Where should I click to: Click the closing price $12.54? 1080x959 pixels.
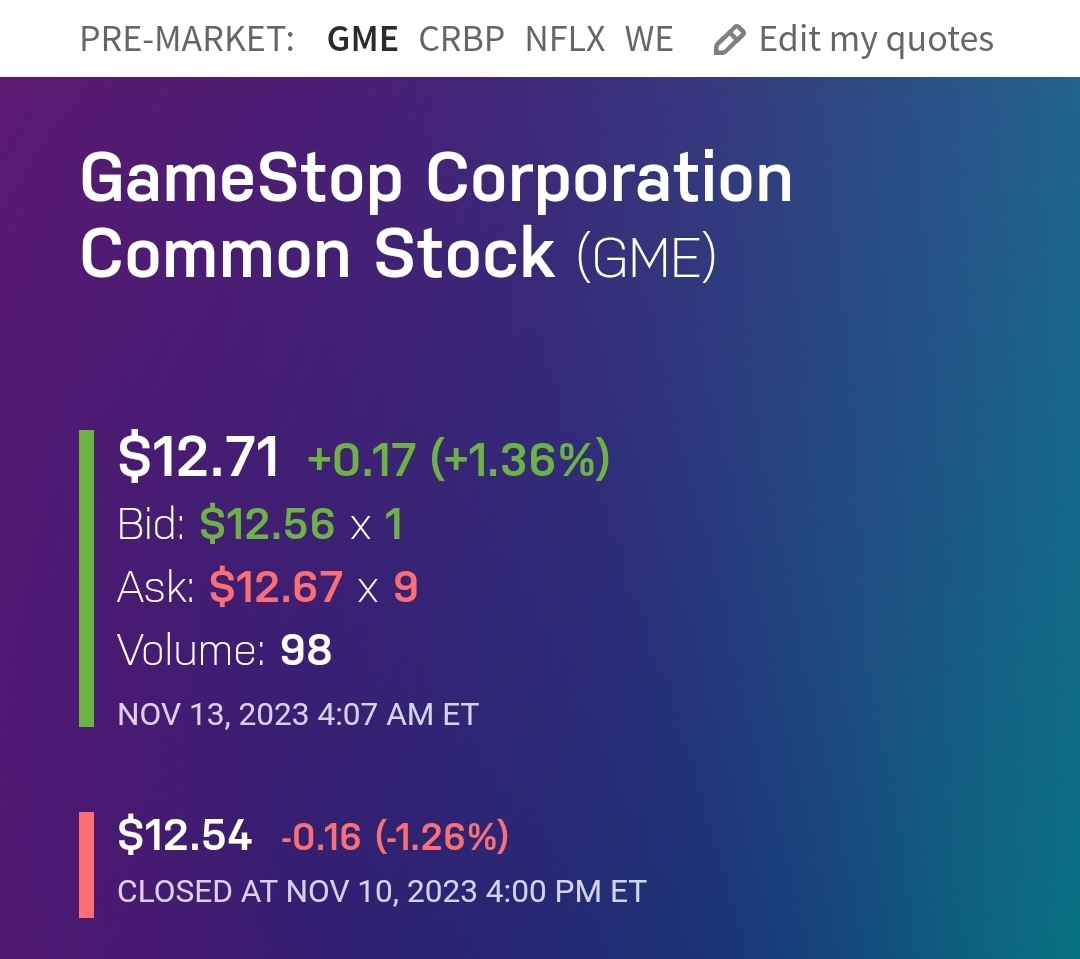point(185,835)
